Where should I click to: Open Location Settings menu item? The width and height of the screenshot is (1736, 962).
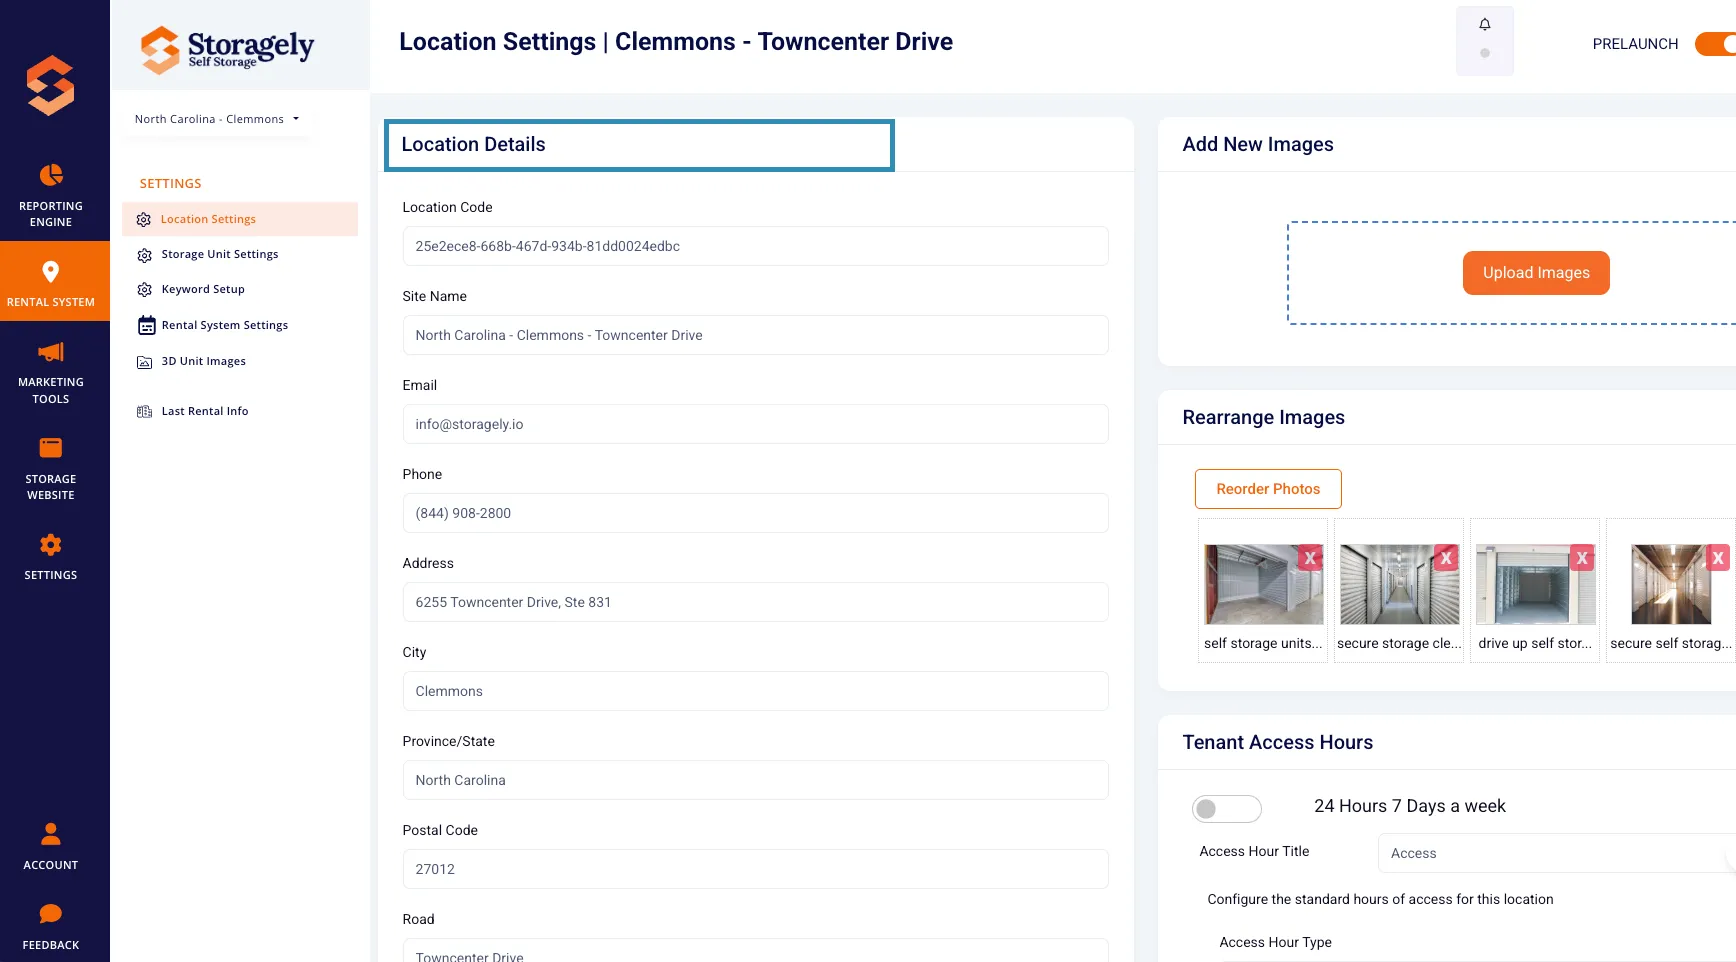[240, 219]
